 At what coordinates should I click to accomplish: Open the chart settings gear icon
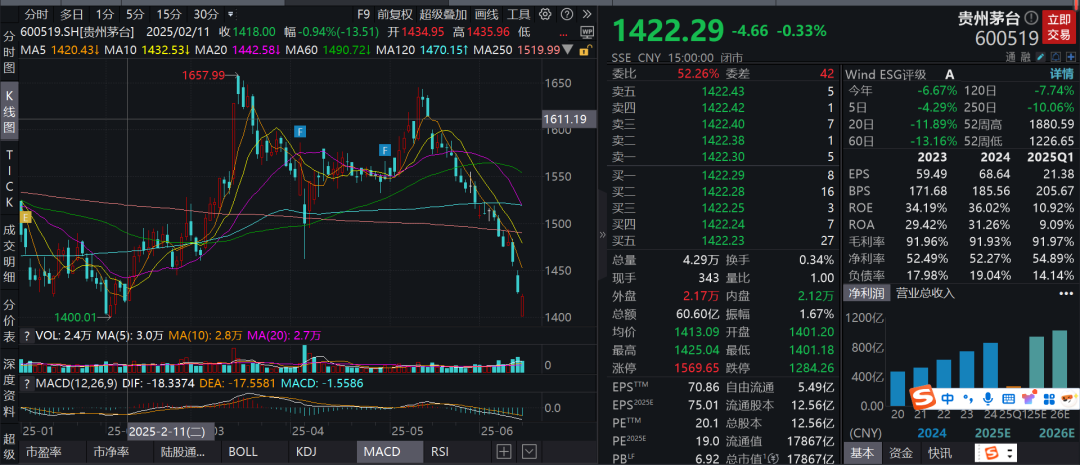(545, 14)
